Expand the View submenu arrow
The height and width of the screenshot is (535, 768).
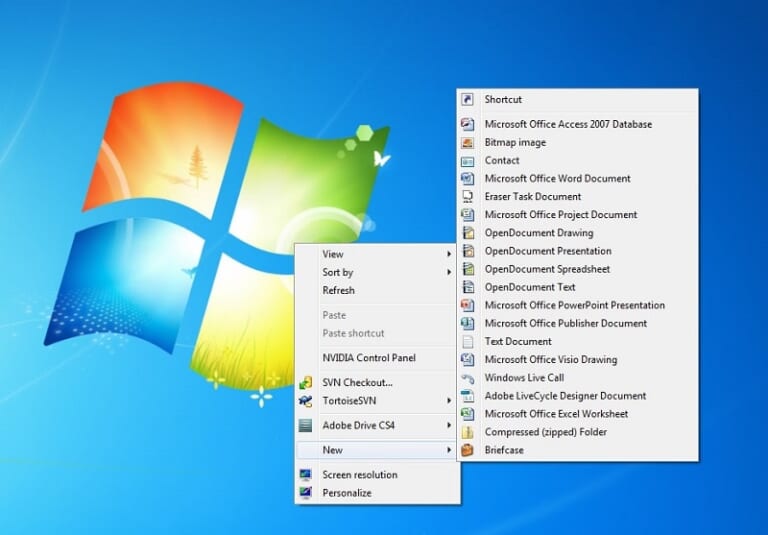coord(449,254)
